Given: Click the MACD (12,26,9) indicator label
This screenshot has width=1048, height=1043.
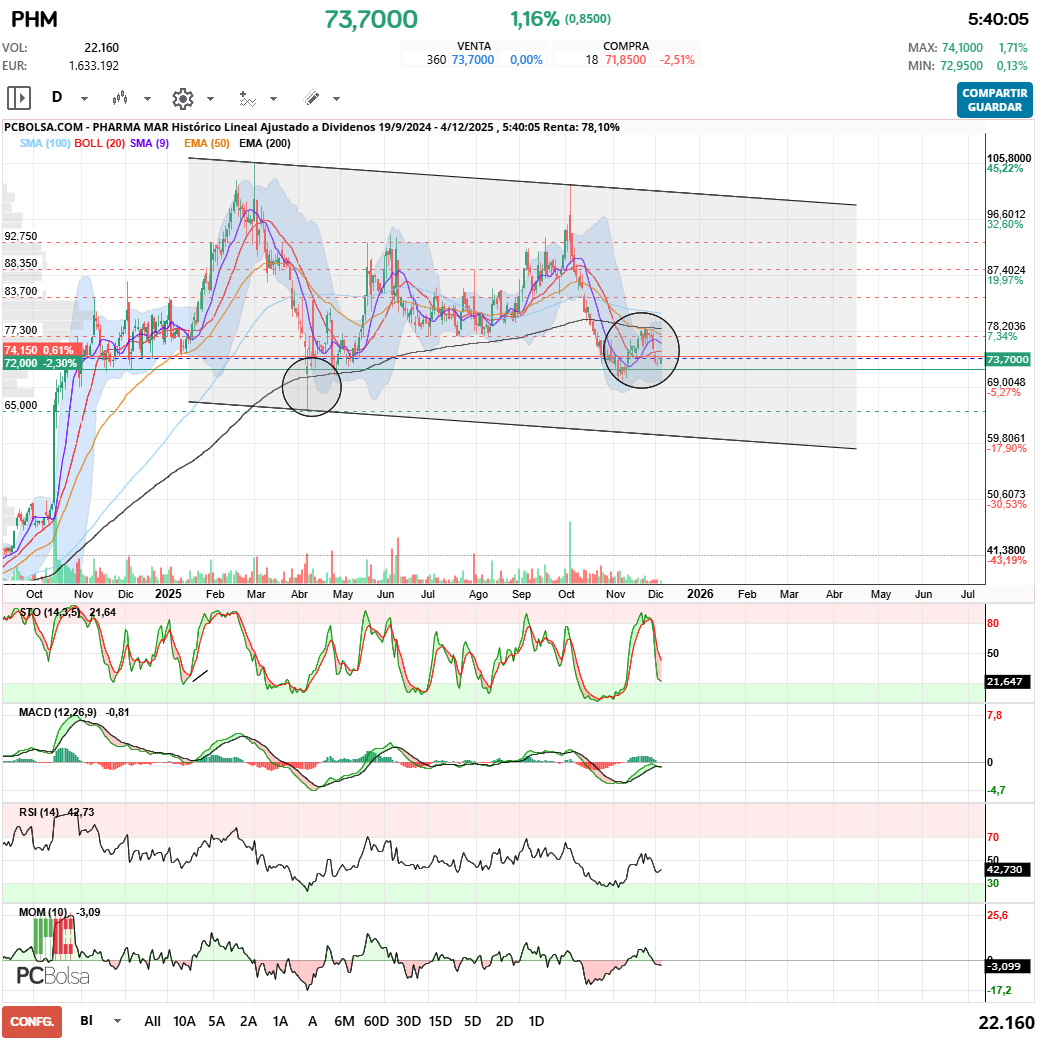Looking at the screenshot, I should [57, 712].
